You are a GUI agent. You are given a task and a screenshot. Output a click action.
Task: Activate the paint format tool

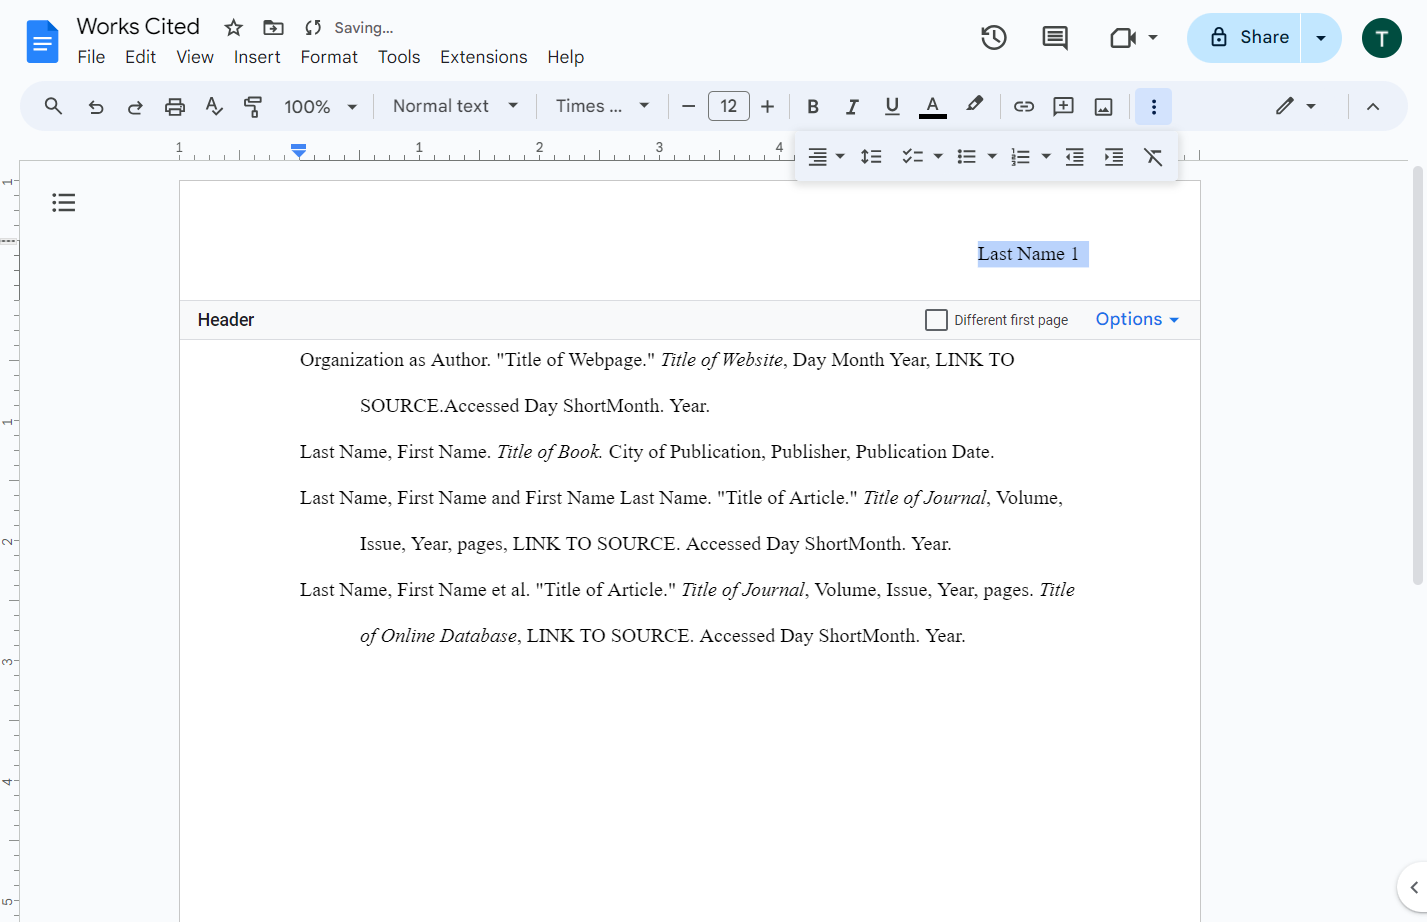(x=253, y=106)
